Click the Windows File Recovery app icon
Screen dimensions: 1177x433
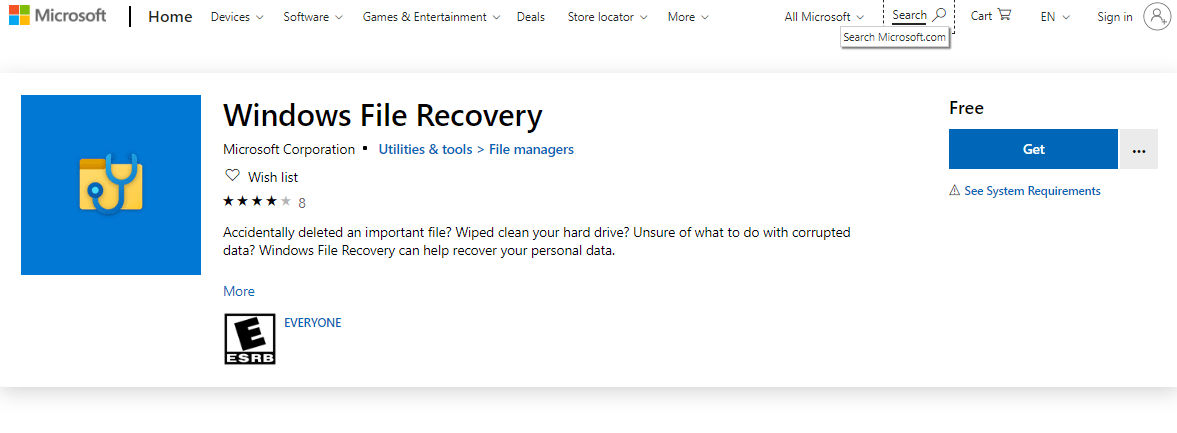[111, 184]
